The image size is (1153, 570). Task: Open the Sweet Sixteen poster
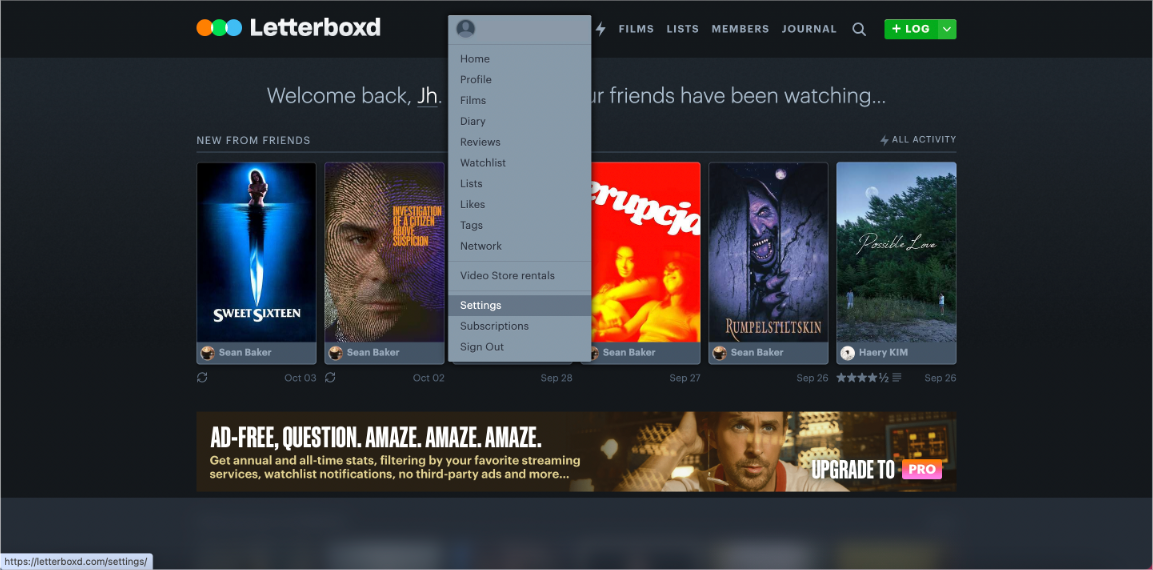point(256,252)
